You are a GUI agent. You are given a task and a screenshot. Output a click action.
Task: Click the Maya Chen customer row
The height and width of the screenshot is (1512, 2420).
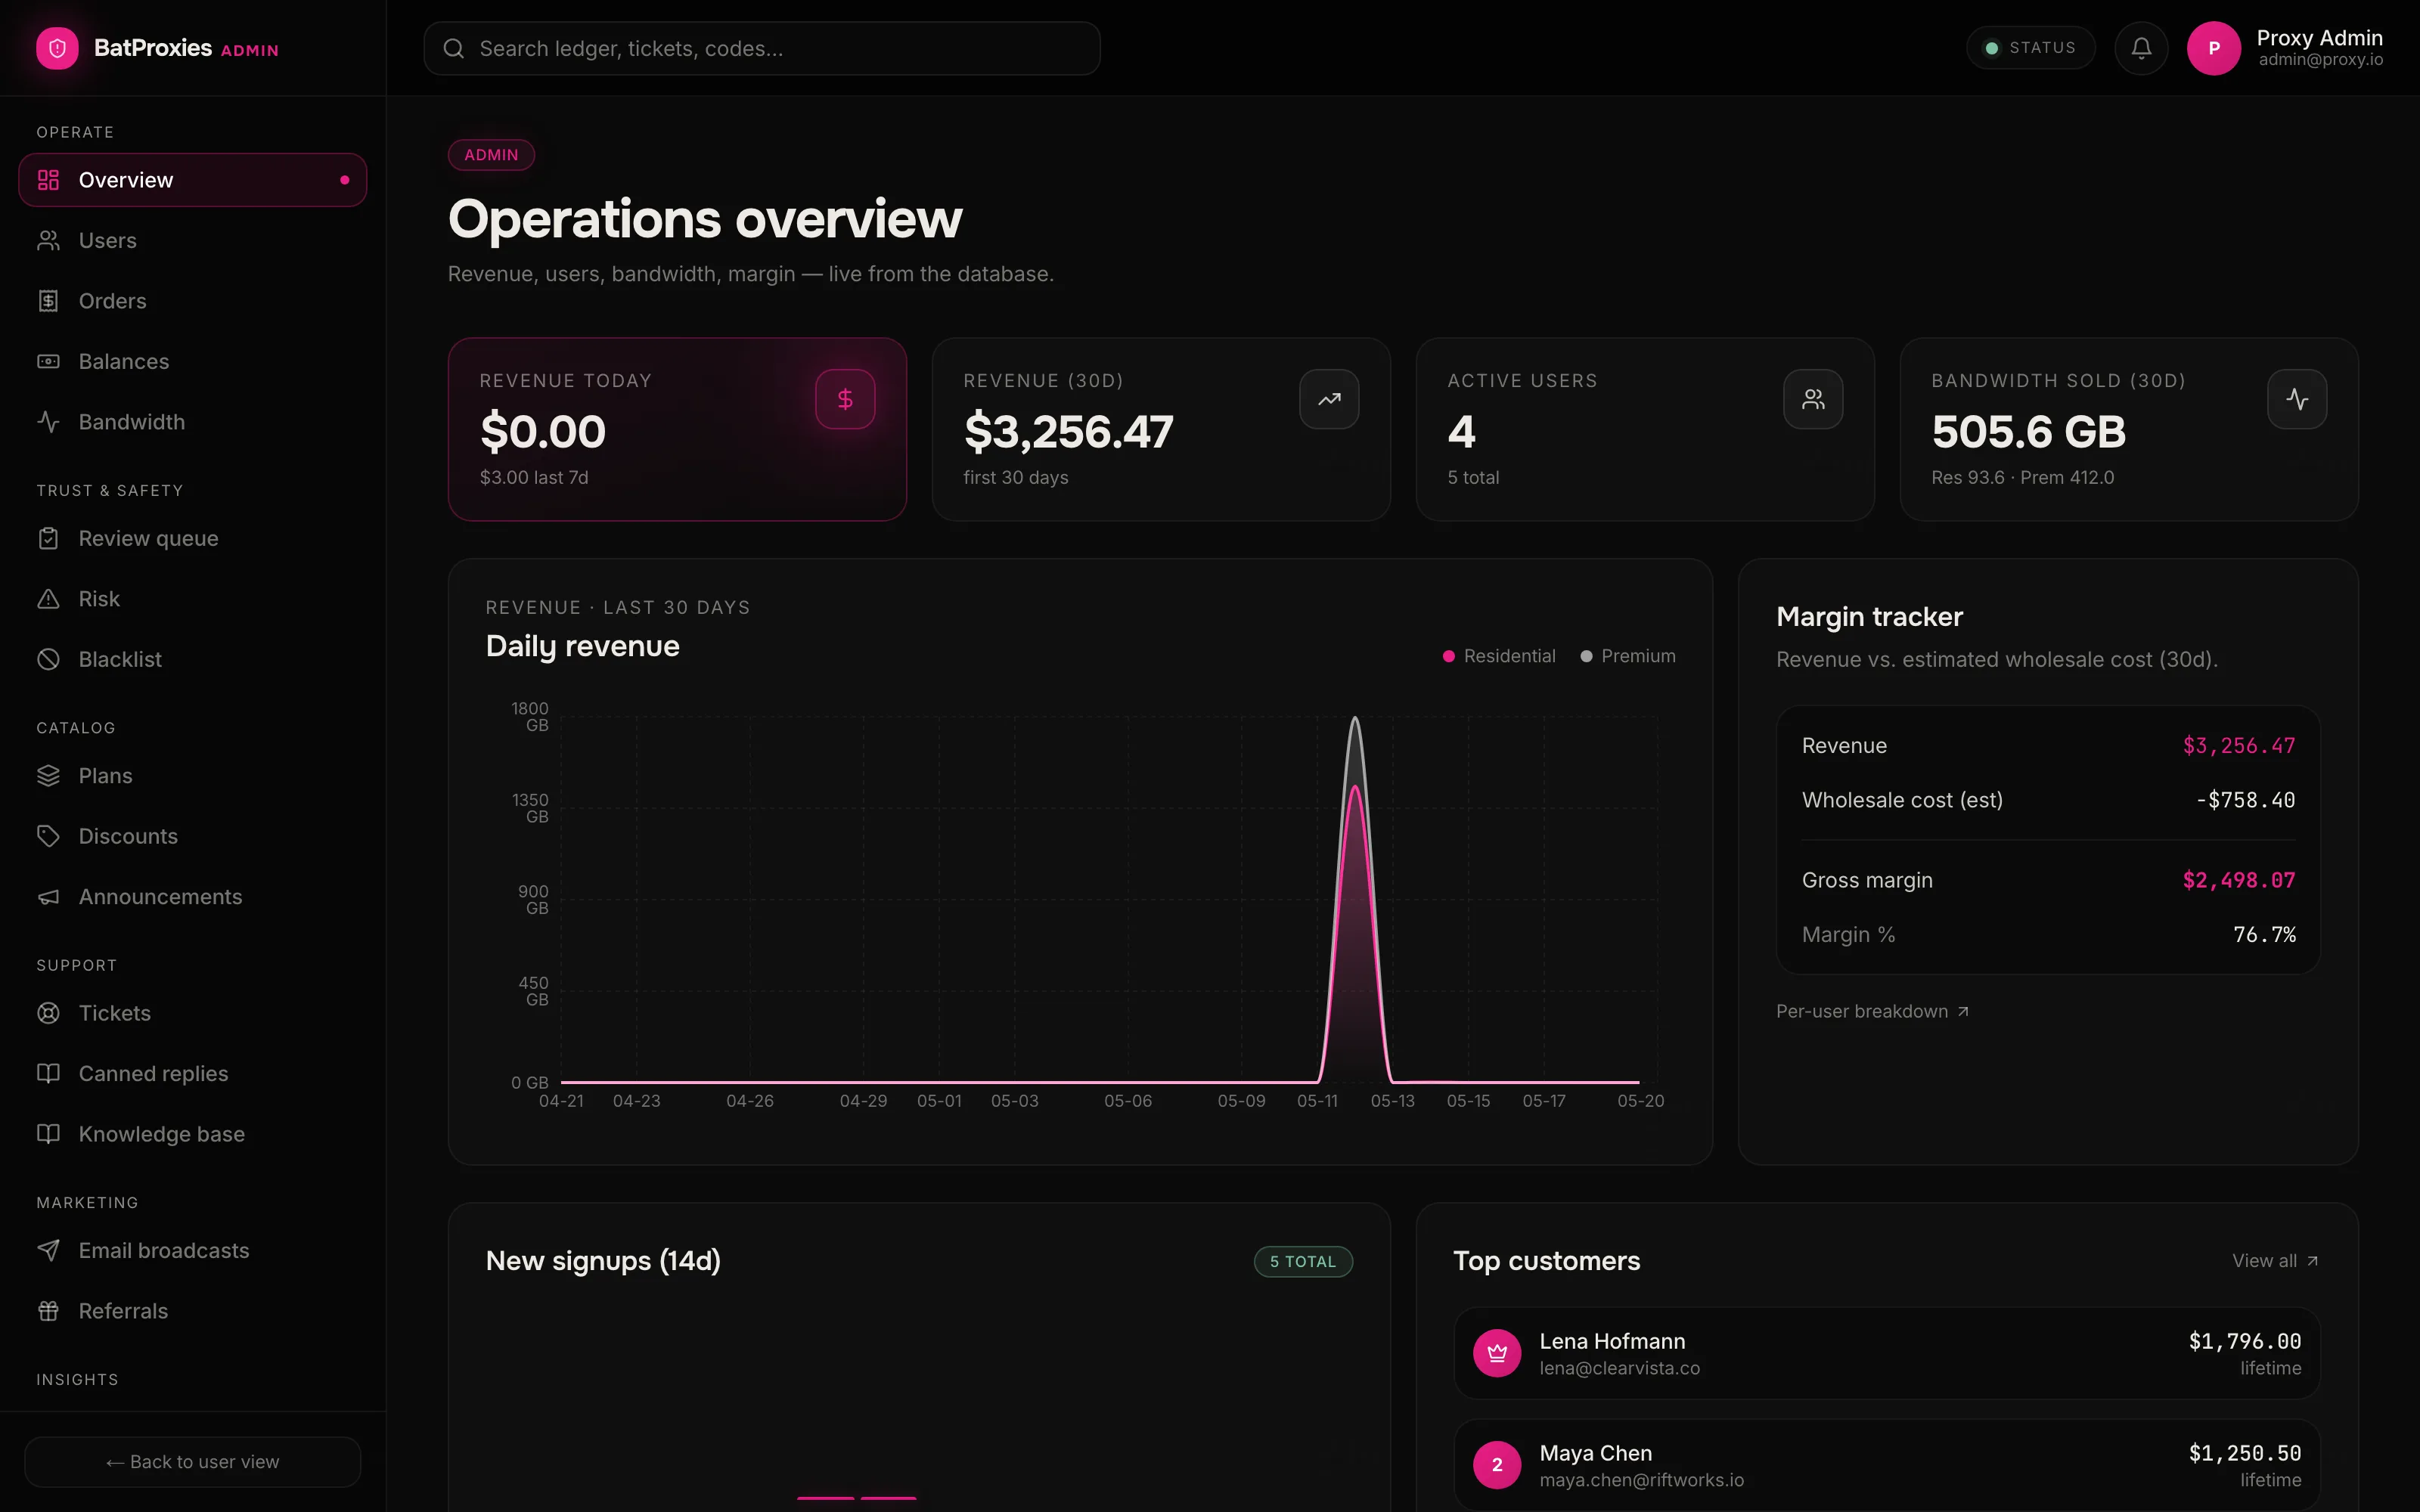click(1887, 1465)
